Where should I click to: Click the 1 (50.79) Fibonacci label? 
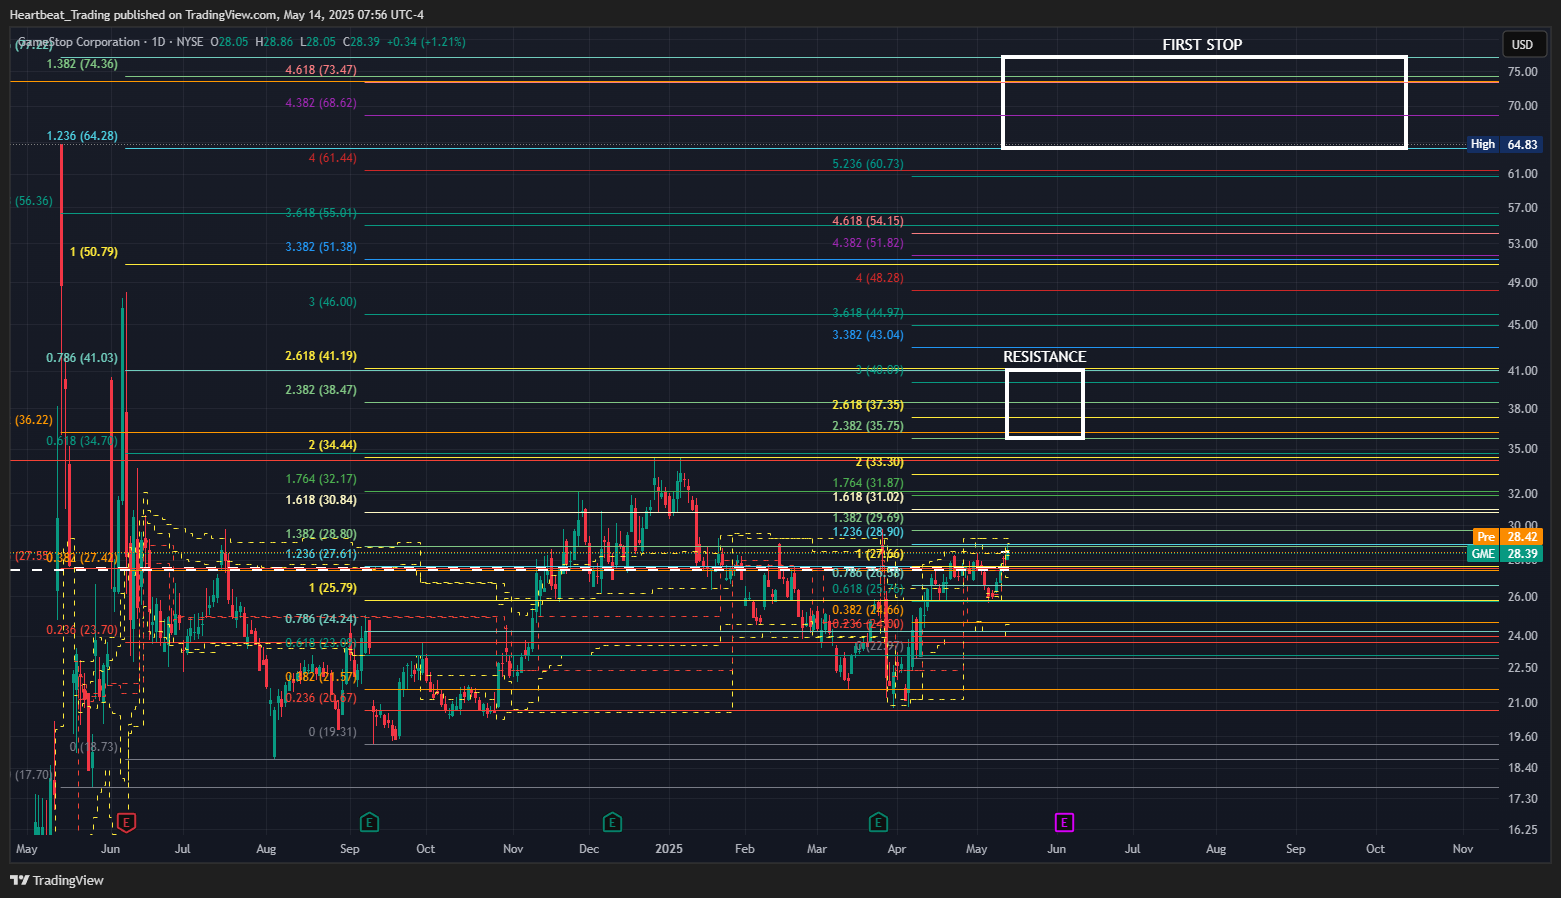(94, 252)
